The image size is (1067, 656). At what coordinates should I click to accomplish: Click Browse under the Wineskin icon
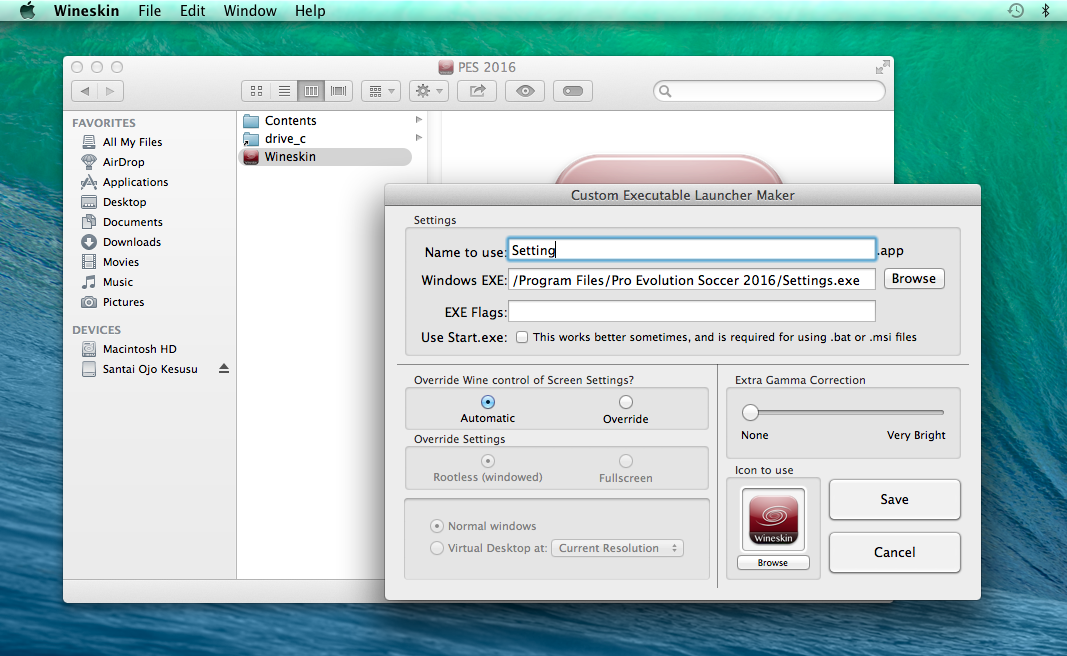tap(773, 563)
